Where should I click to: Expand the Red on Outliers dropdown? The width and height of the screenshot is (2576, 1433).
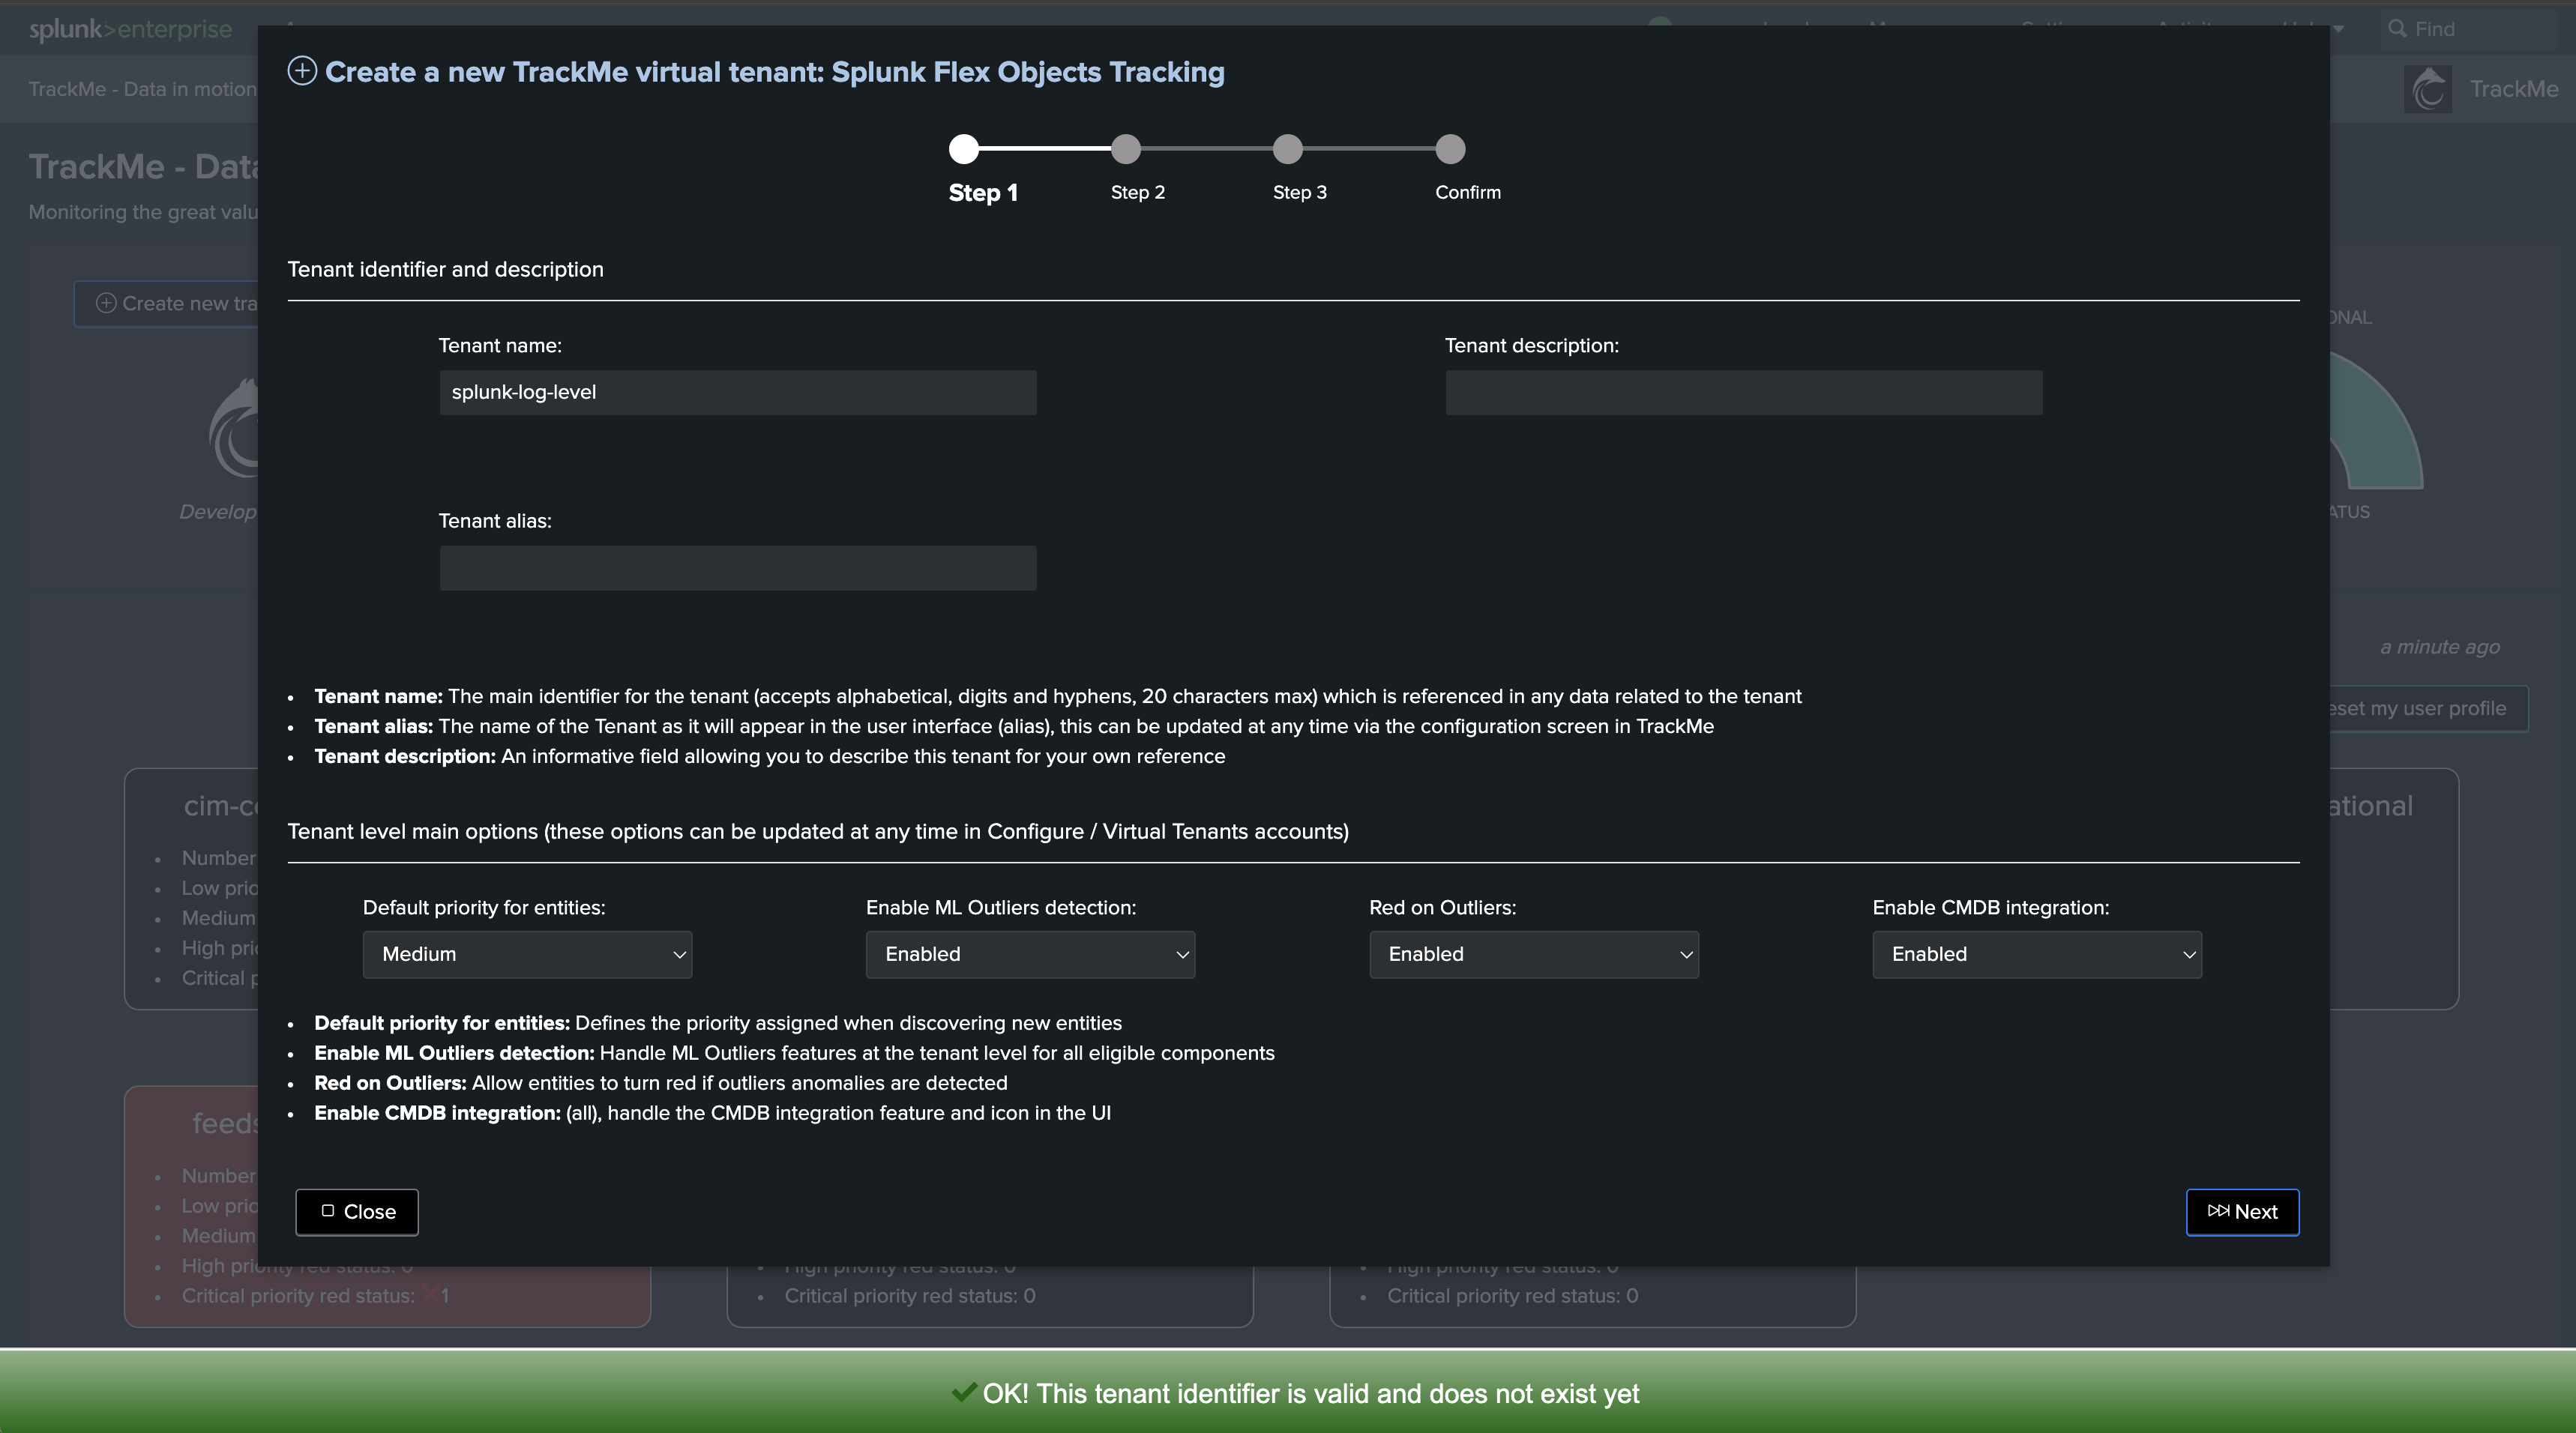[1534, 954]
